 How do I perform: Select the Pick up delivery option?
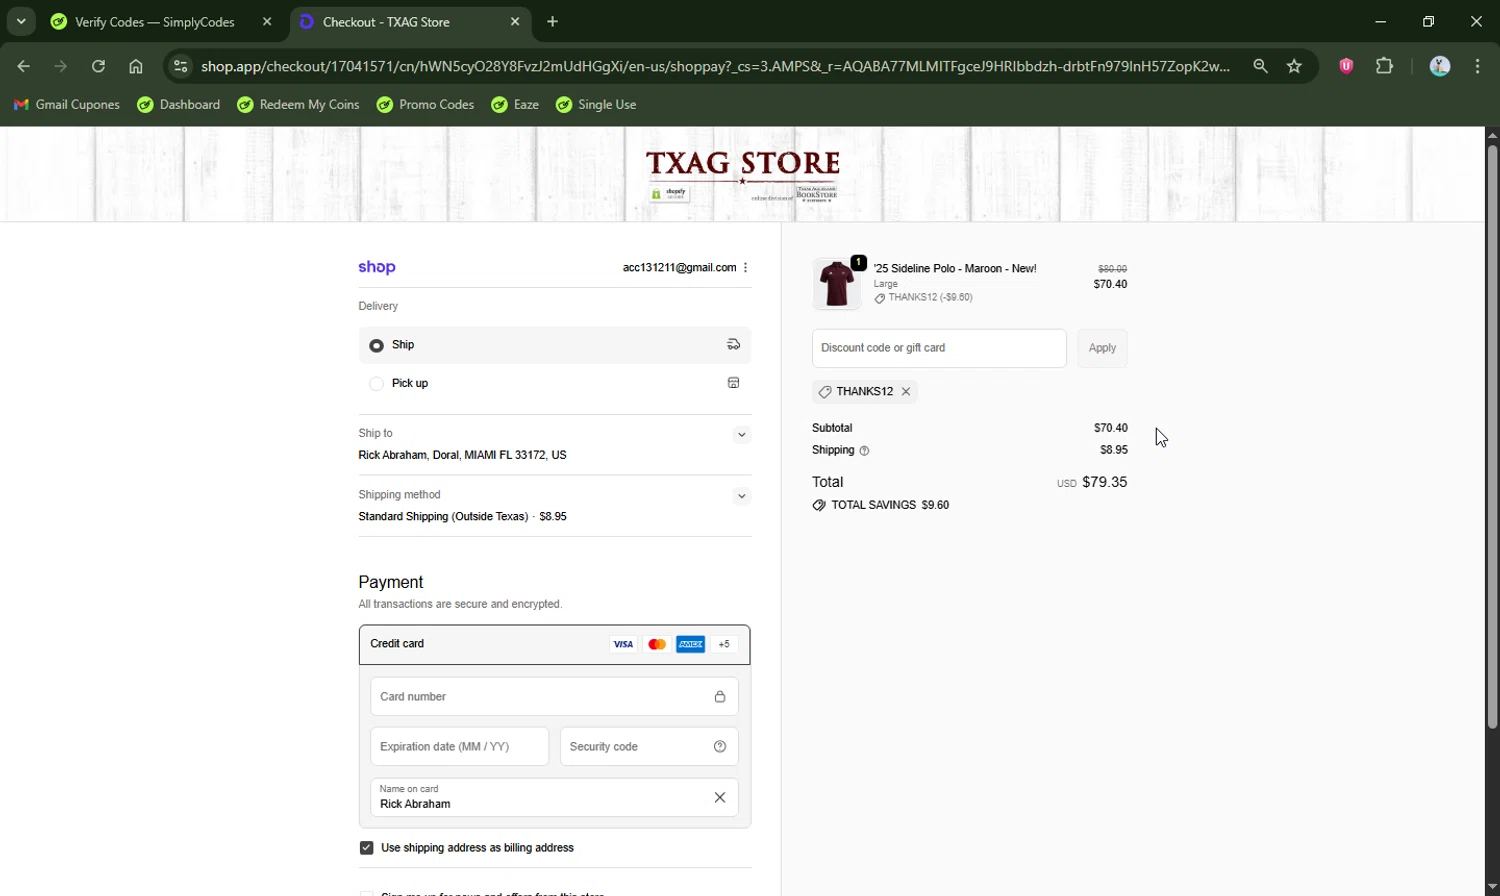[x=555, y=383]
